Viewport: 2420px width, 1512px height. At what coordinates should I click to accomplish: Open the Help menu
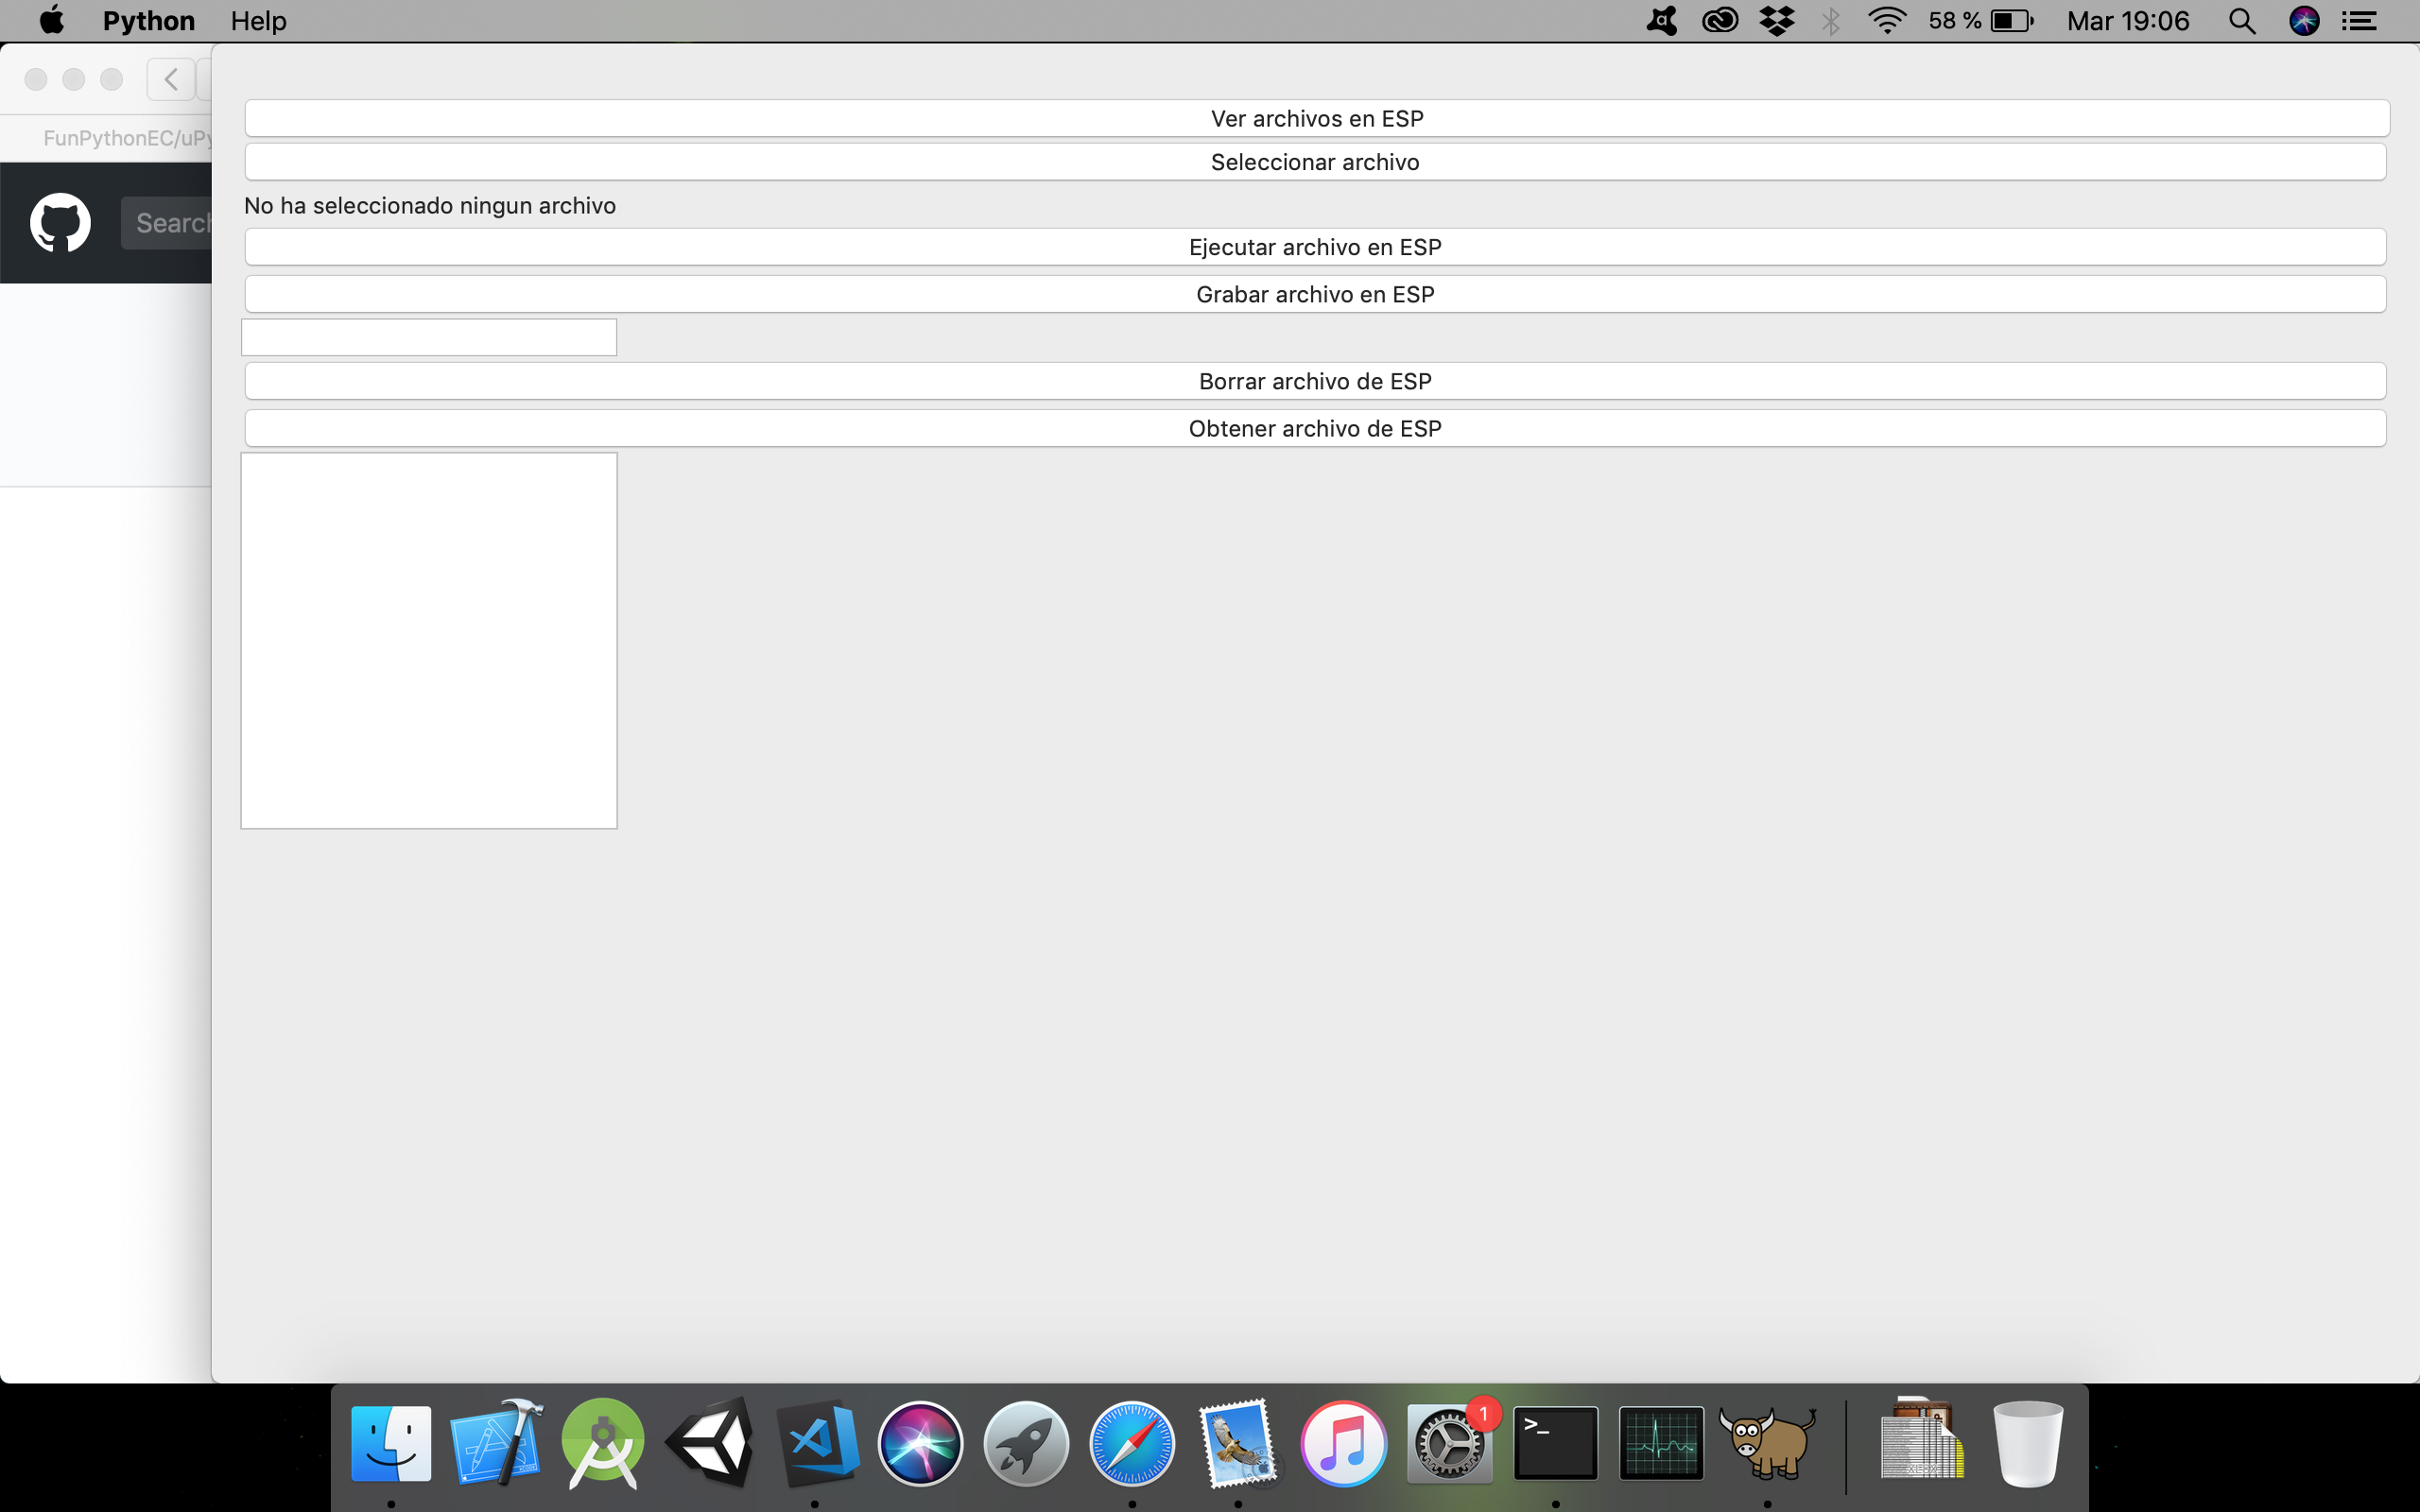pyautogui.click(x=258, y=21)
